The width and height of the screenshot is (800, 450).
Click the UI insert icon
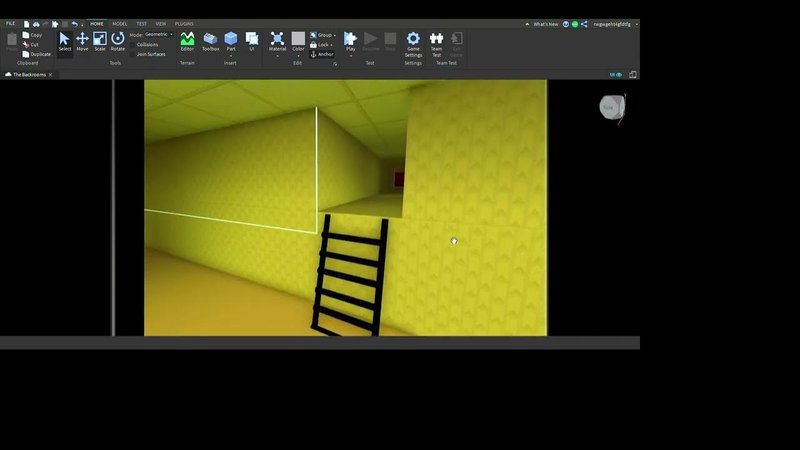252,42
